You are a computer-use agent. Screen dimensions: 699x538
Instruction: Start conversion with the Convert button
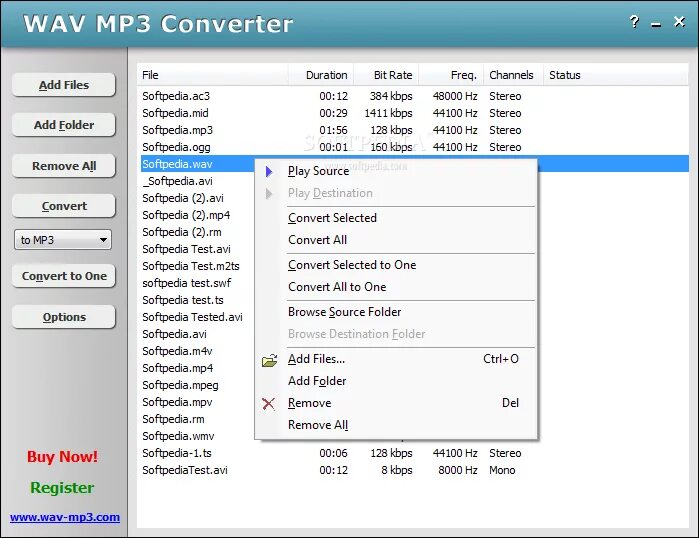pyautogui.click(x=64, y=206)
